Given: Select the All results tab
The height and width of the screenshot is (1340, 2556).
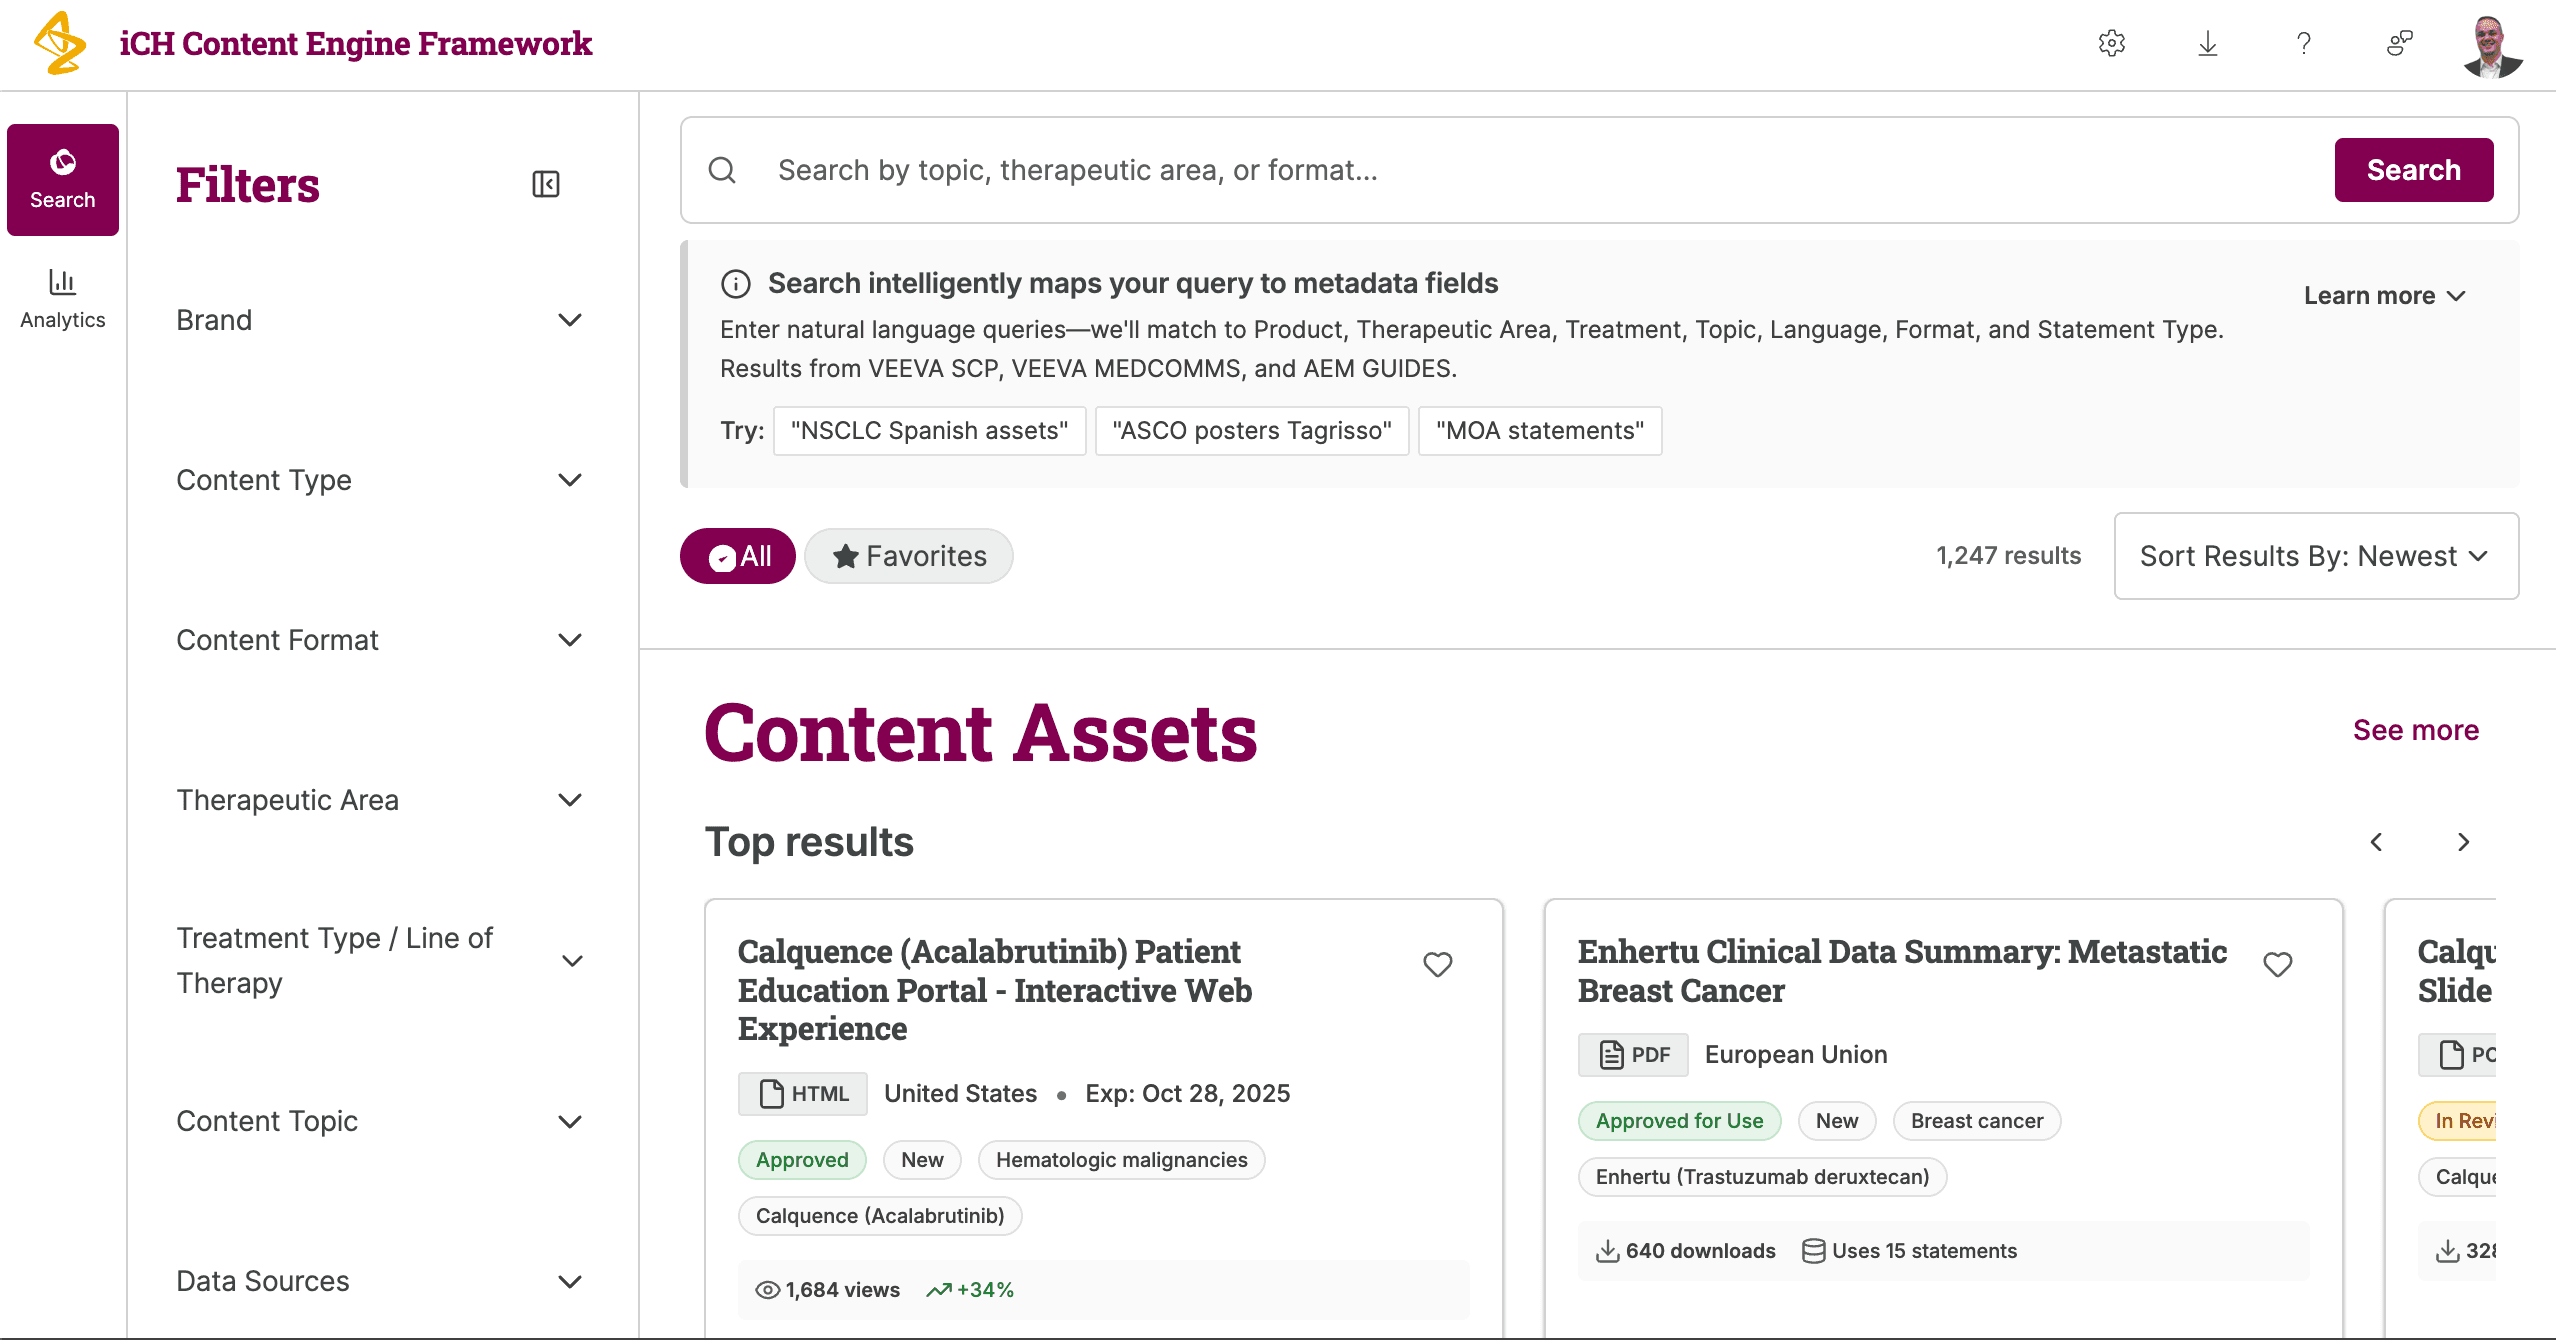Looking at the screenshot, I should click(x=737, y=556).
